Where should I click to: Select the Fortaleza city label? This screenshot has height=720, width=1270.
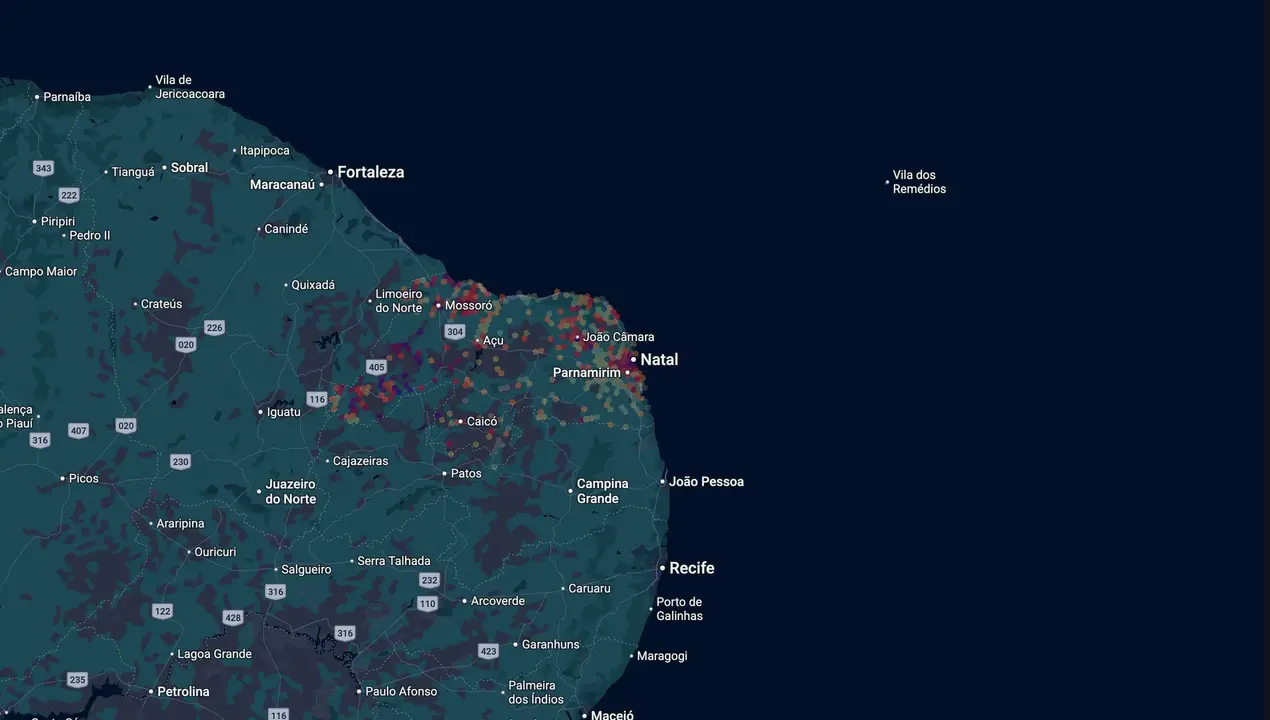point(371,172)
